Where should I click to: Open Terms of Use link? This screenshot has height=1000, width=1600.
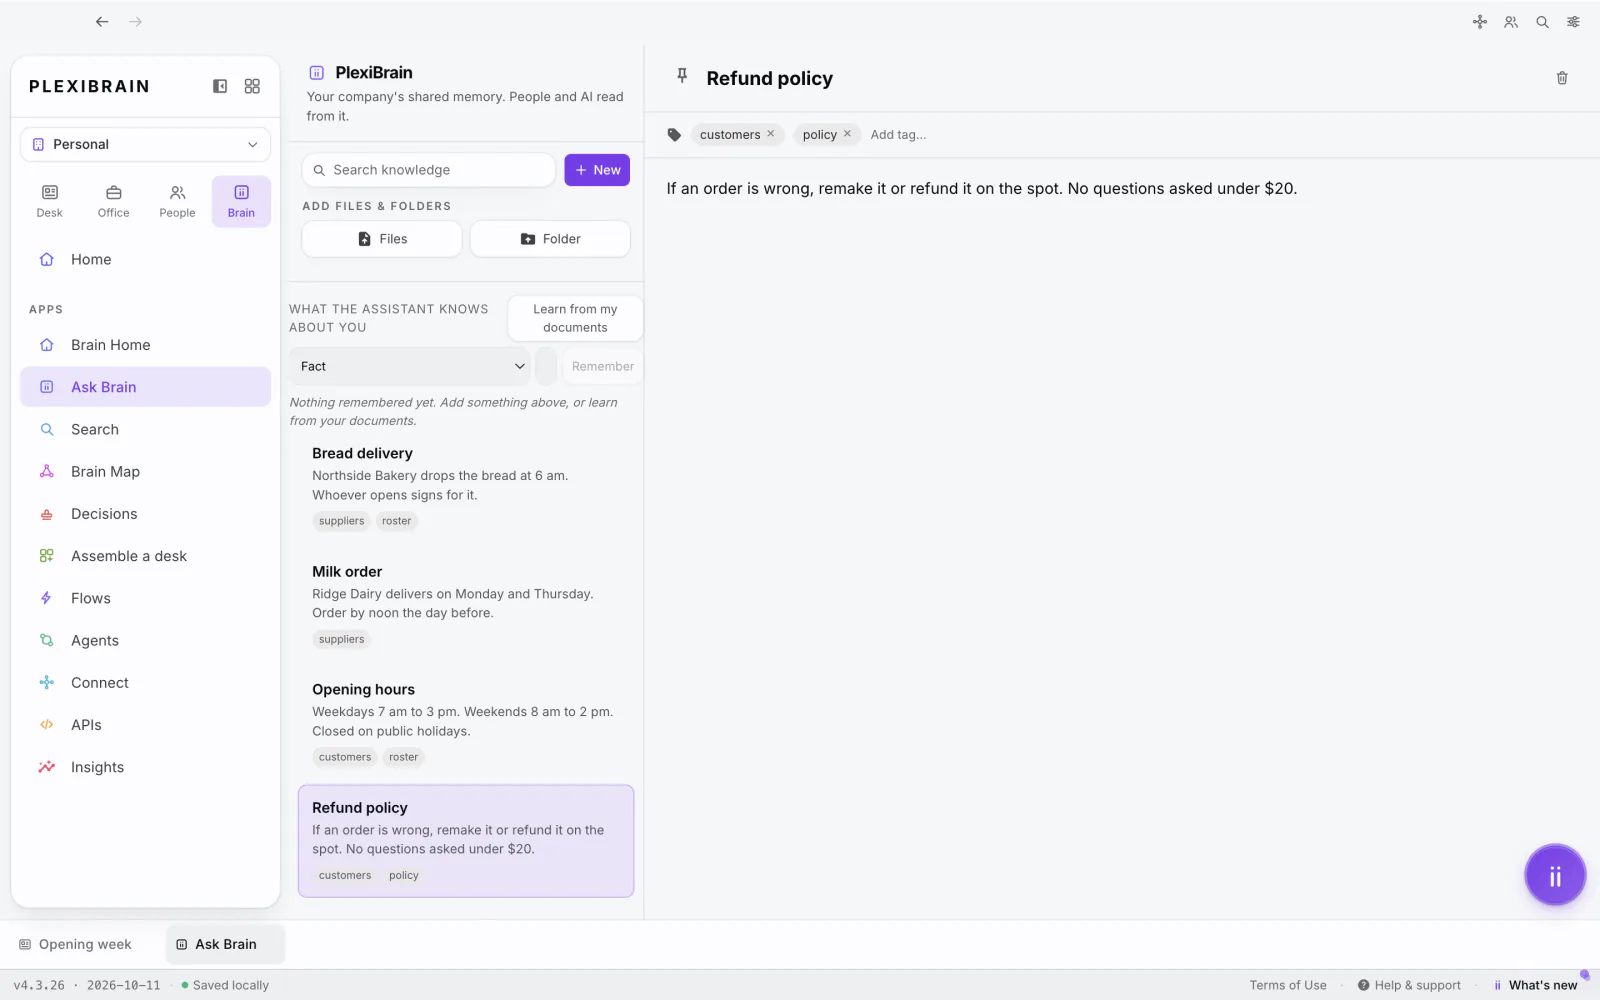(x=1287, y=985)
